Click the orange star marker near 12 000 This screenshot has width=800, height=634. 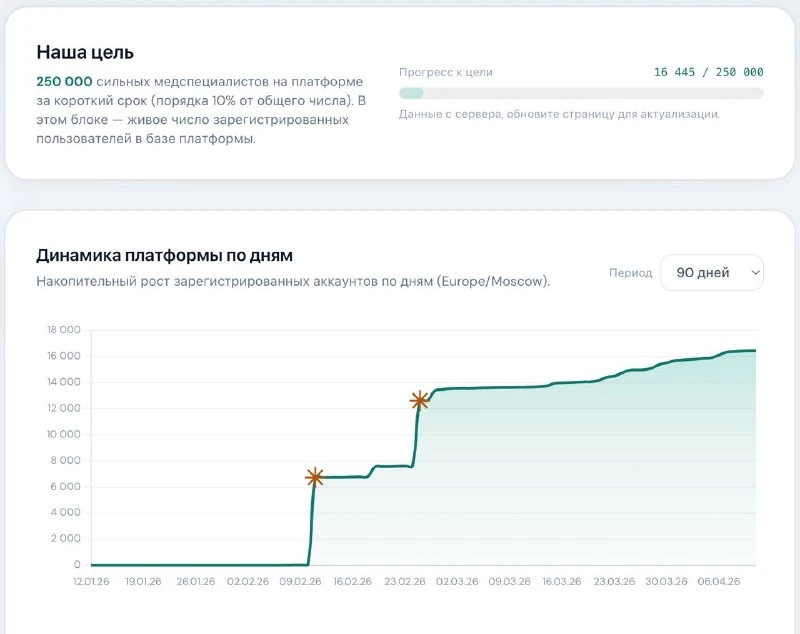point(419,401)
